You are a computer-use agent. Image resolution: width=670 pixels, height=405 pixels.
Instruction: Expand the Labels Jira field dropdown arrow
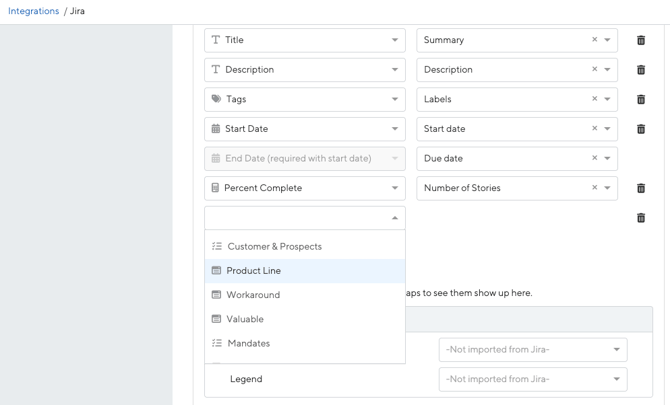pos(607,99)
